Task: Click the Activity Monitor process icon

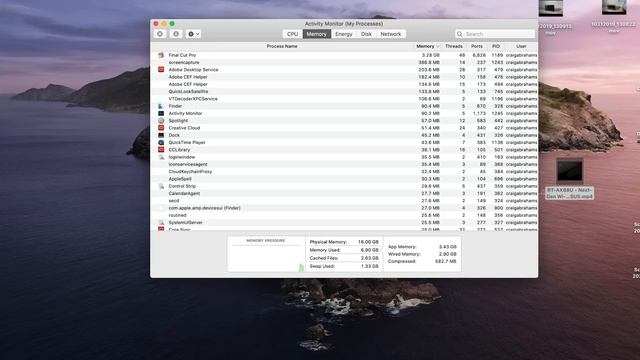Action: click(x=161, y=113)
